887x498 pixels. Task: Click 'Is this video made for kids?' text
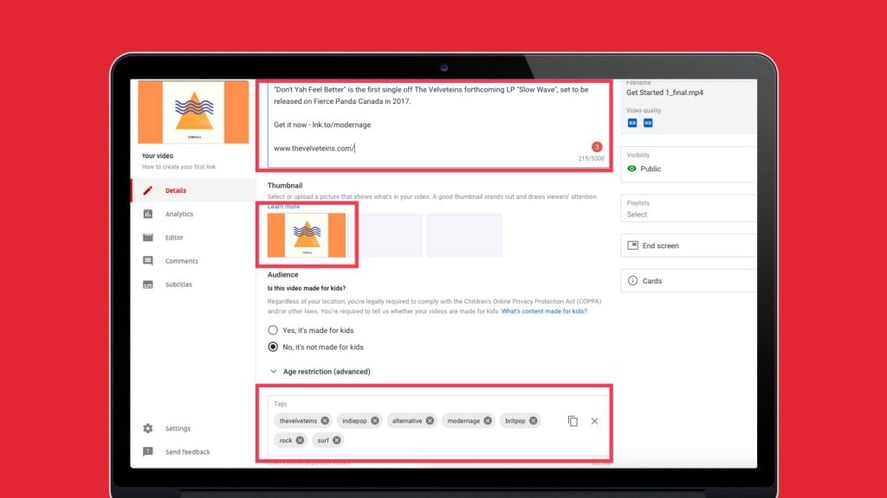(x=307, y=289)
